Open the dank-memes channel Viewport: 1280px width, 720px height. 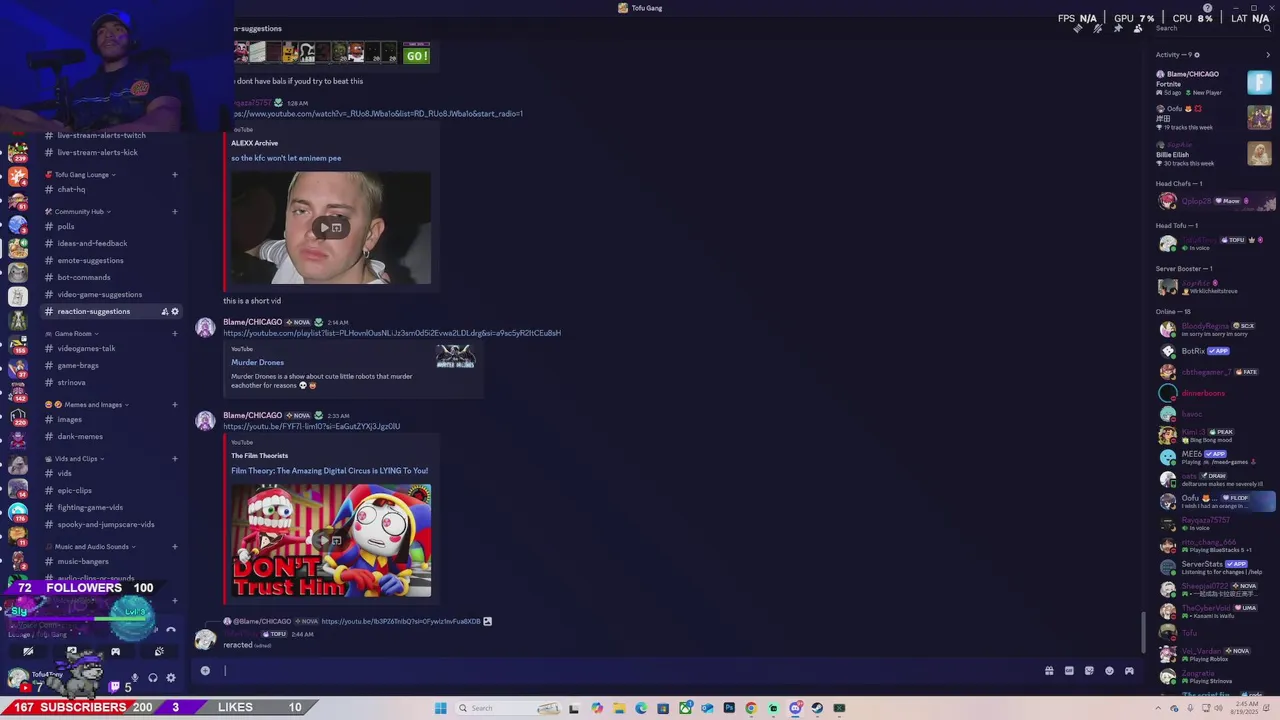pos(80,436)
